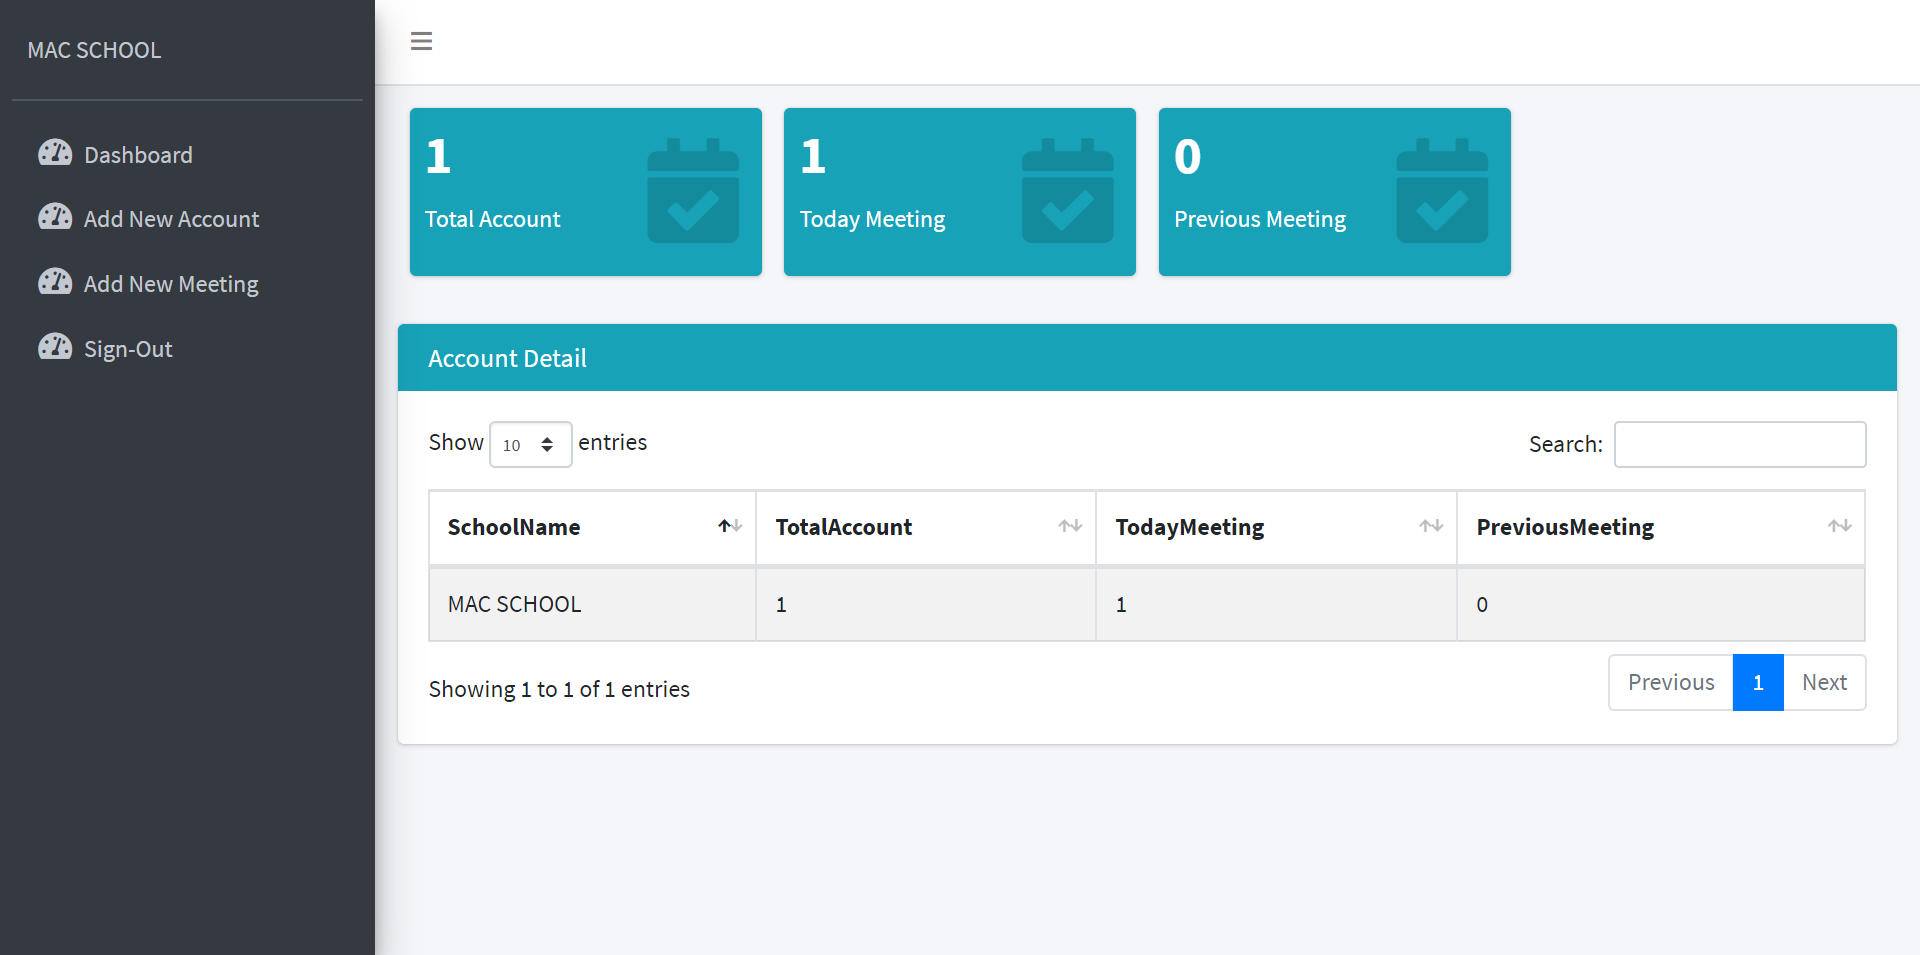
Task: Click the Previous pagination button
Action: (x=1670, y=682)
